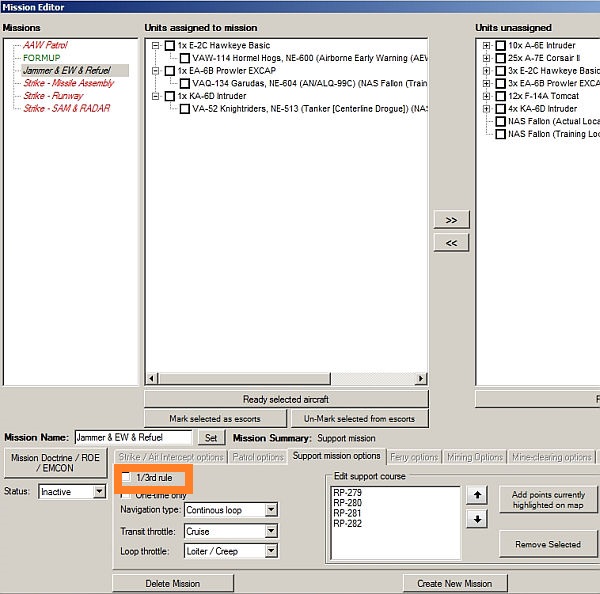
Task: Move the support course point up with the arrow
Action: (477, 495)
